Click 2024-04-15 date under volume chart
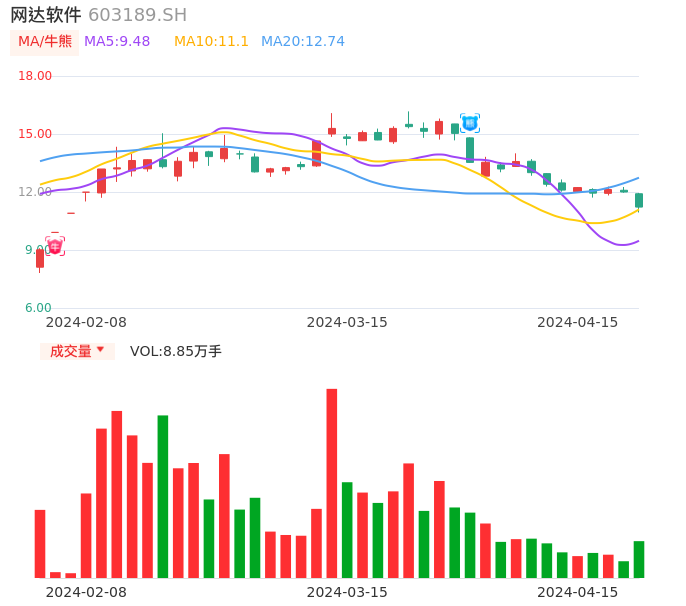This screenshot has height=606, width=686. click(x=578, y=592)
